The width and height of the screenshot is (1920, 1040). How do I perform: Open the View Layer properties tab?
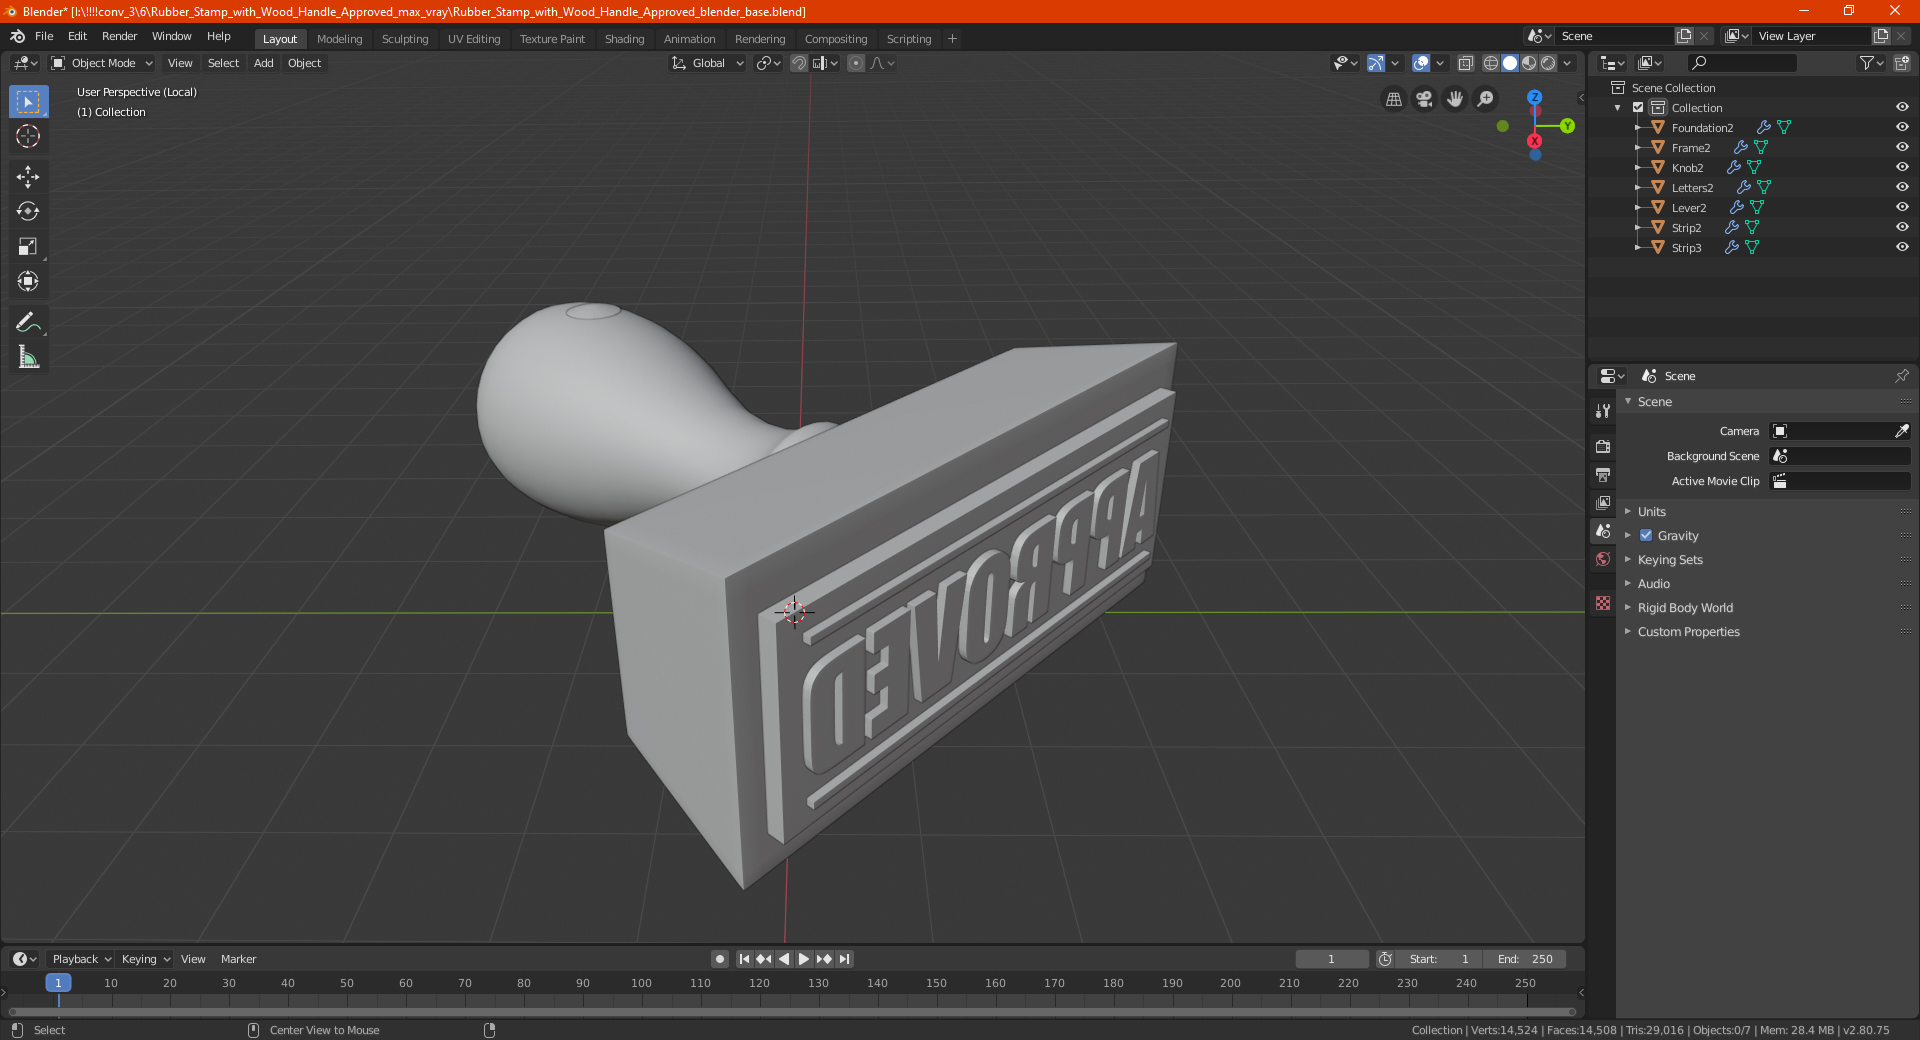point(1603,502)
